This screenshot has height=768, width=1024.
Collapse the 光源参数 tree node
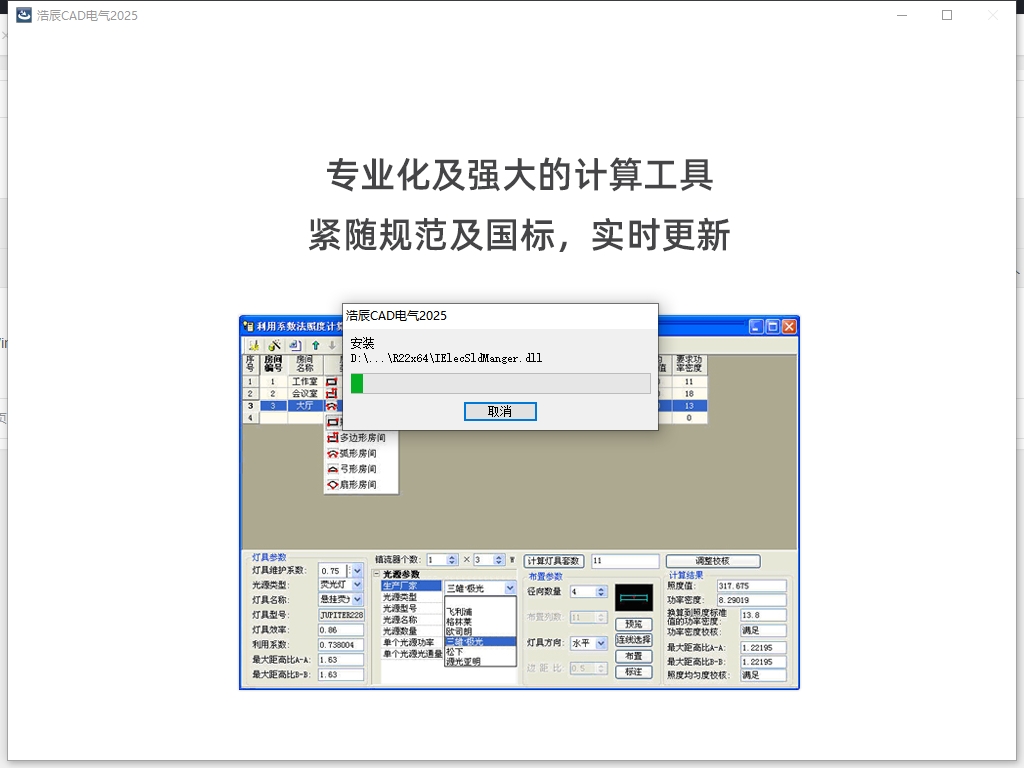pyautogui.click(x=376, y=574)
